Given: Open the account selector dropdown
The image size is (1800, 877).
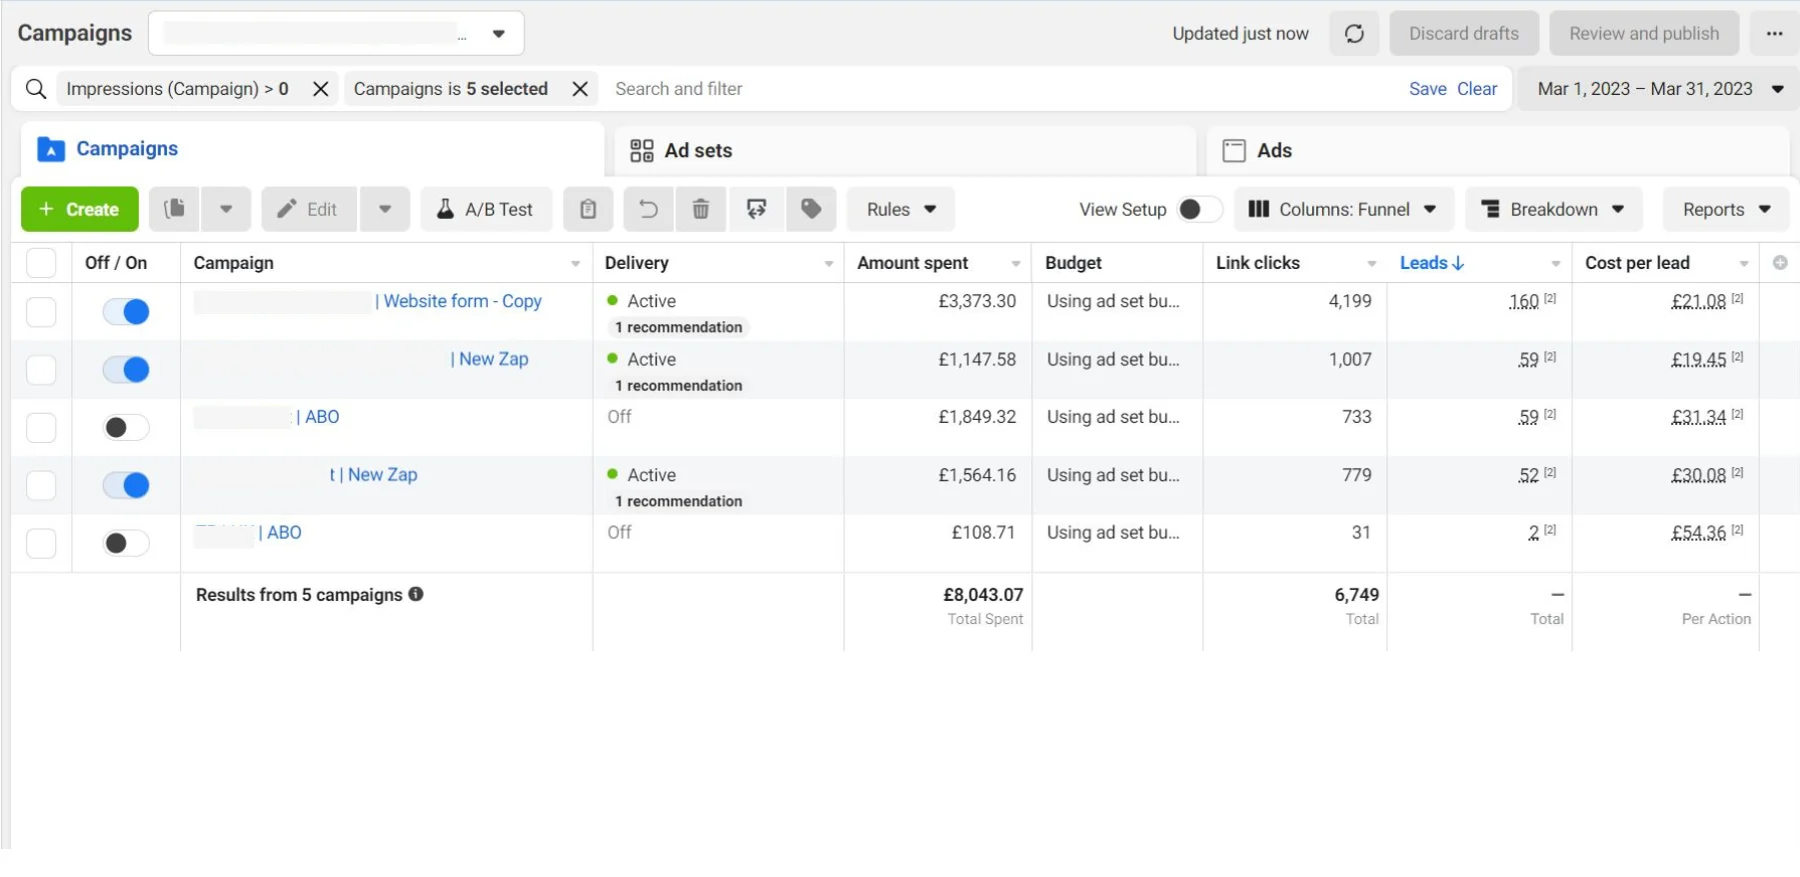Looking at the screenshot, I should tap(336, 34).
